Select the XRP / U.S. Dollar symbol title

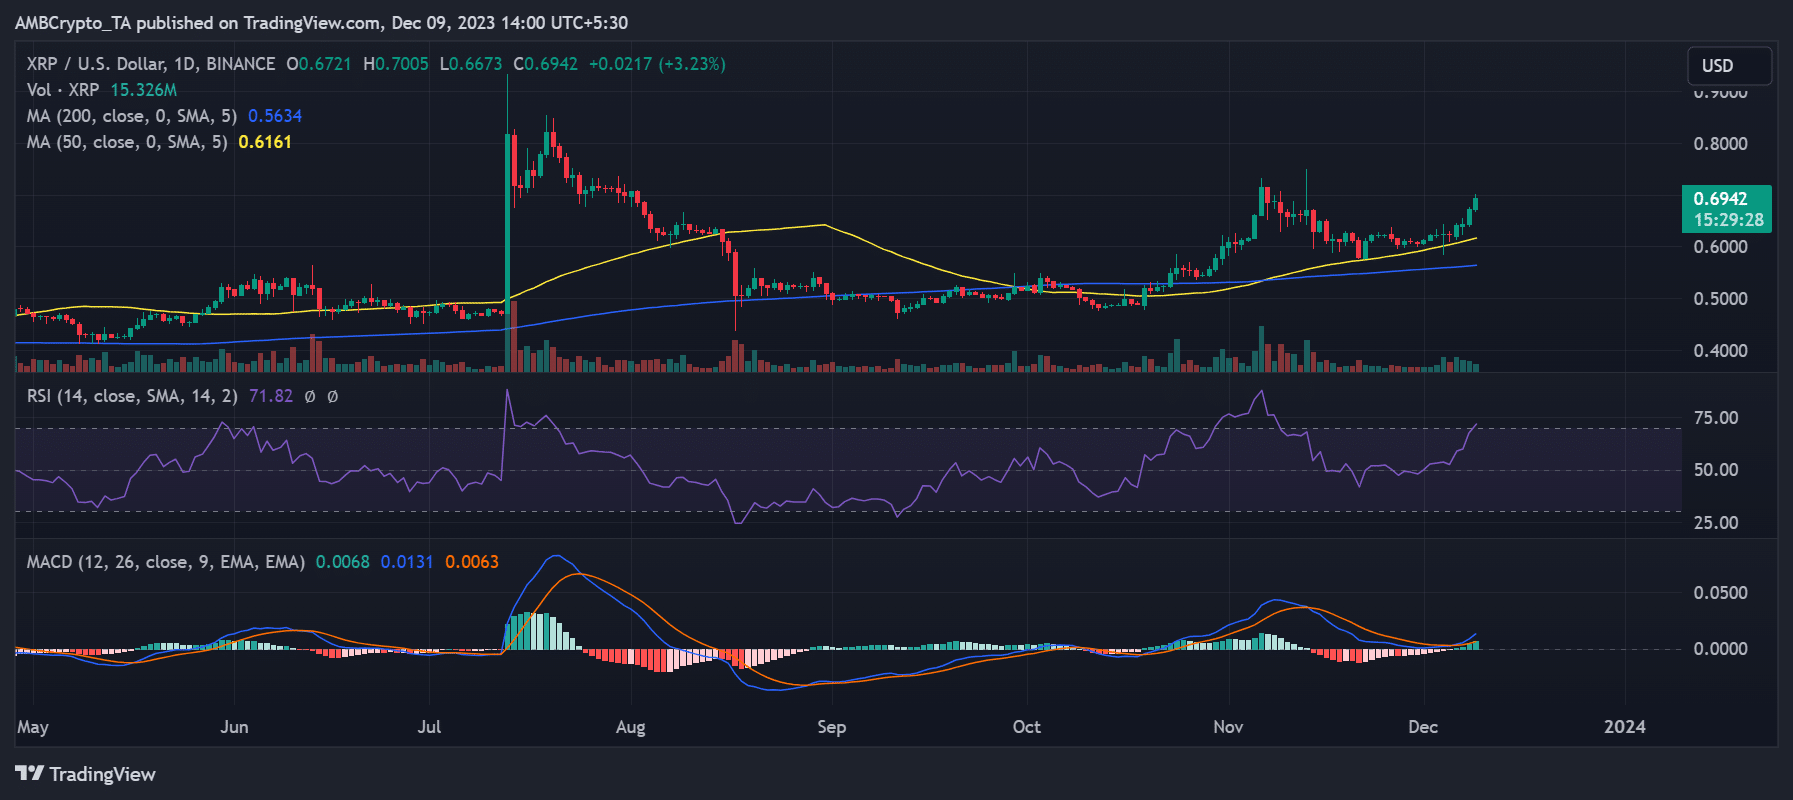pyautogui.click(x=151, y=64)
